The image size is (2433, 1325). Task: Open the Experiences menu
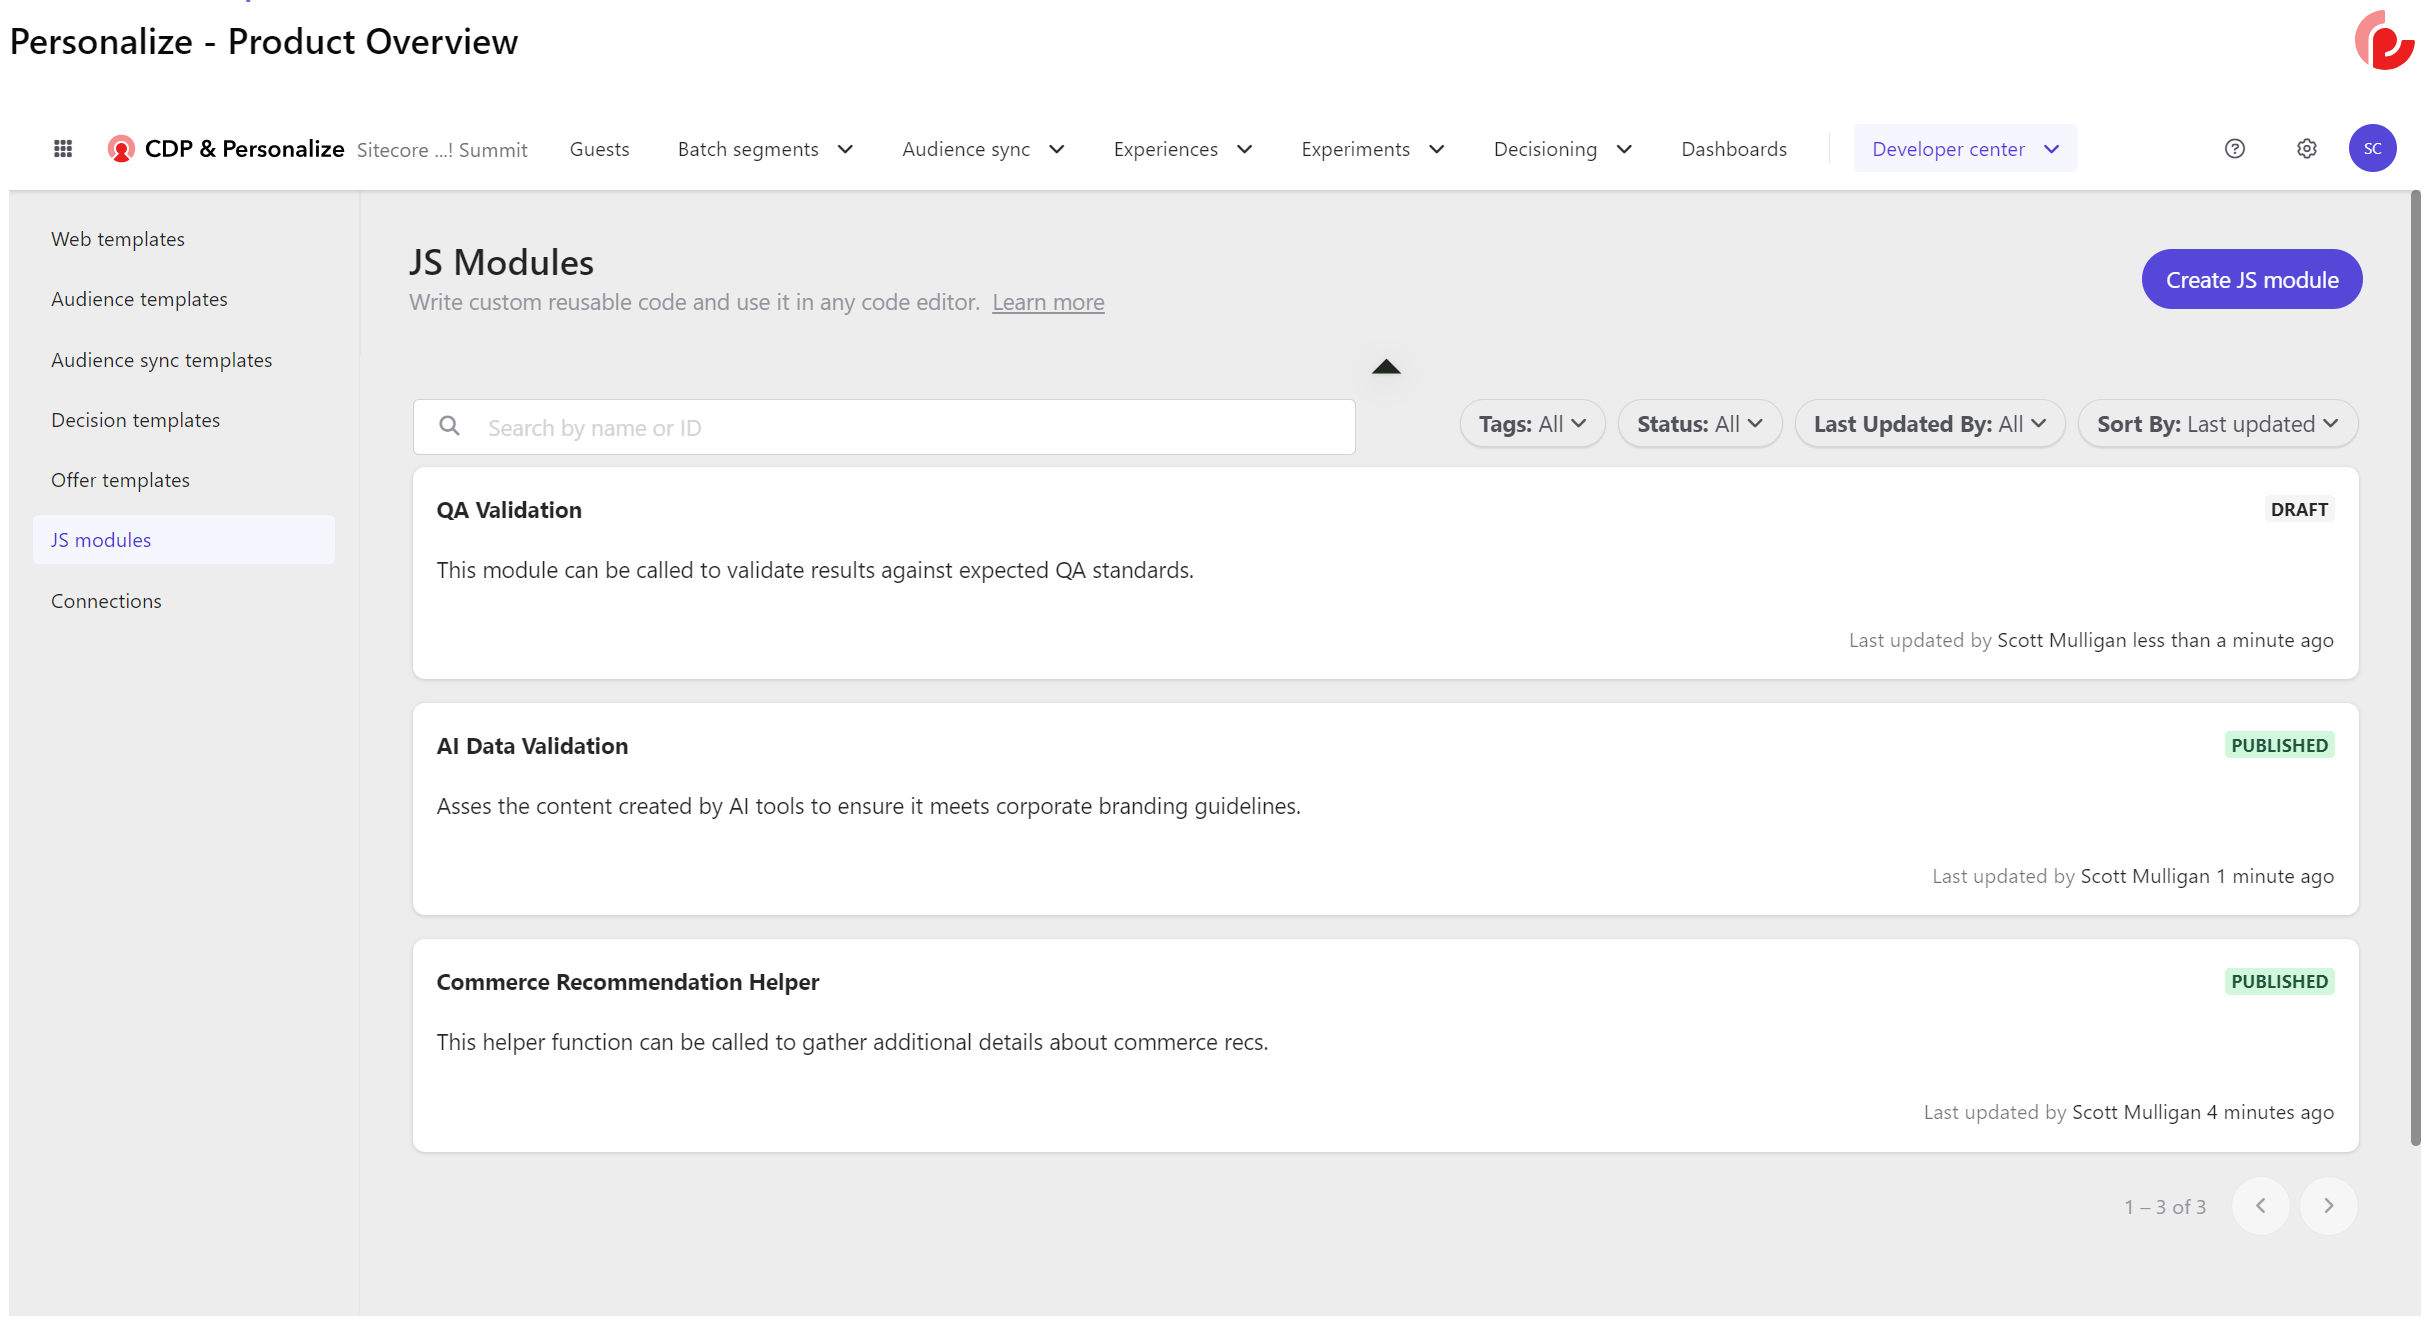click(1183, 149)
